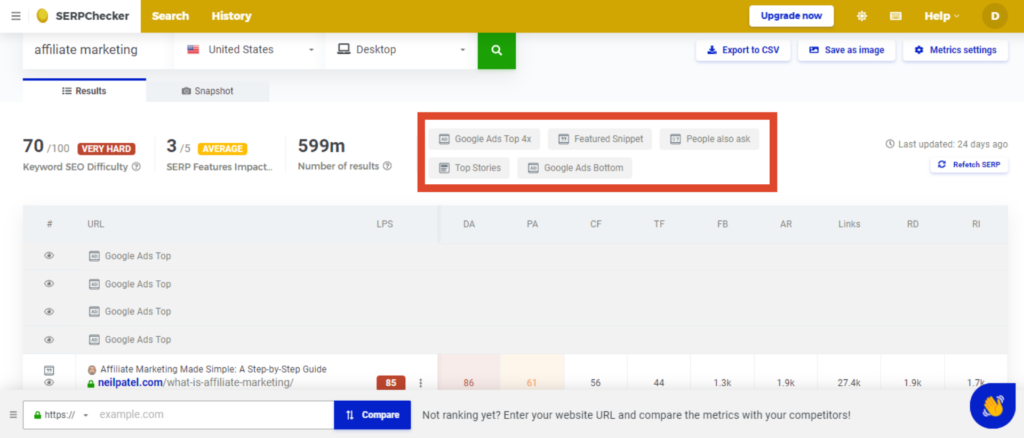This screenshot has width=1024, height=438.
Task: Click the Keyword SEO Difficulty help icon
Action: coord(136,166)
